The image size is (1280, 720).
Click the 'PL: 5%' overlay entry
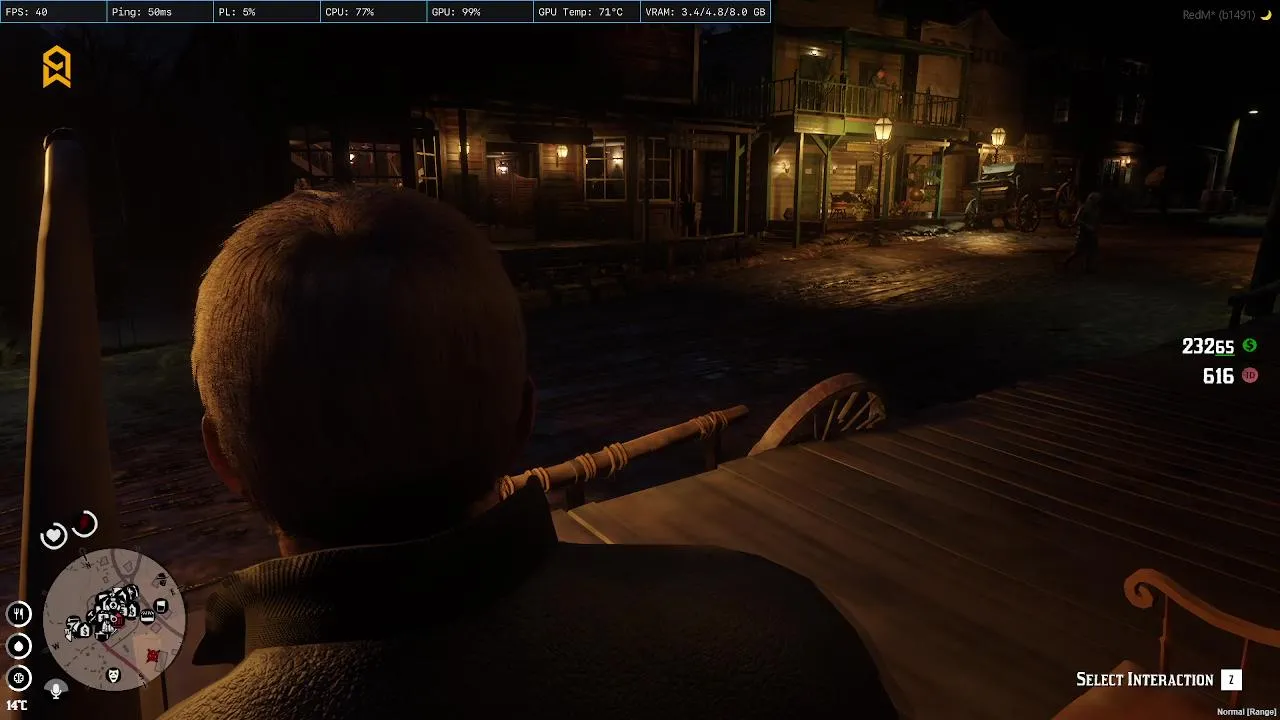[x=267, y=12]
